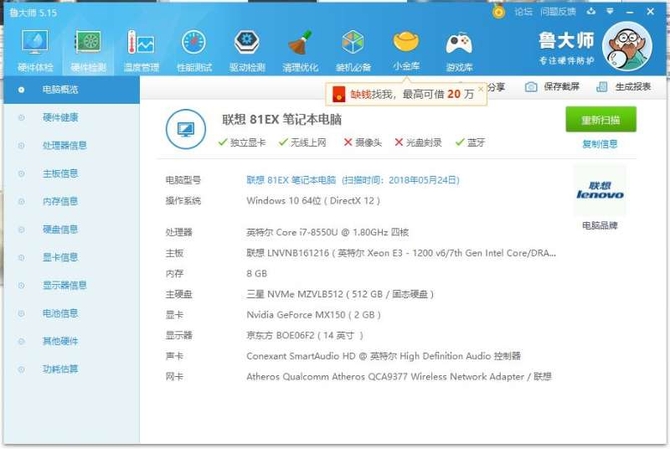This screenshot has width=670, height=449.
Task: Click the red envelope icon in loan popup
Action: [338, 94]
